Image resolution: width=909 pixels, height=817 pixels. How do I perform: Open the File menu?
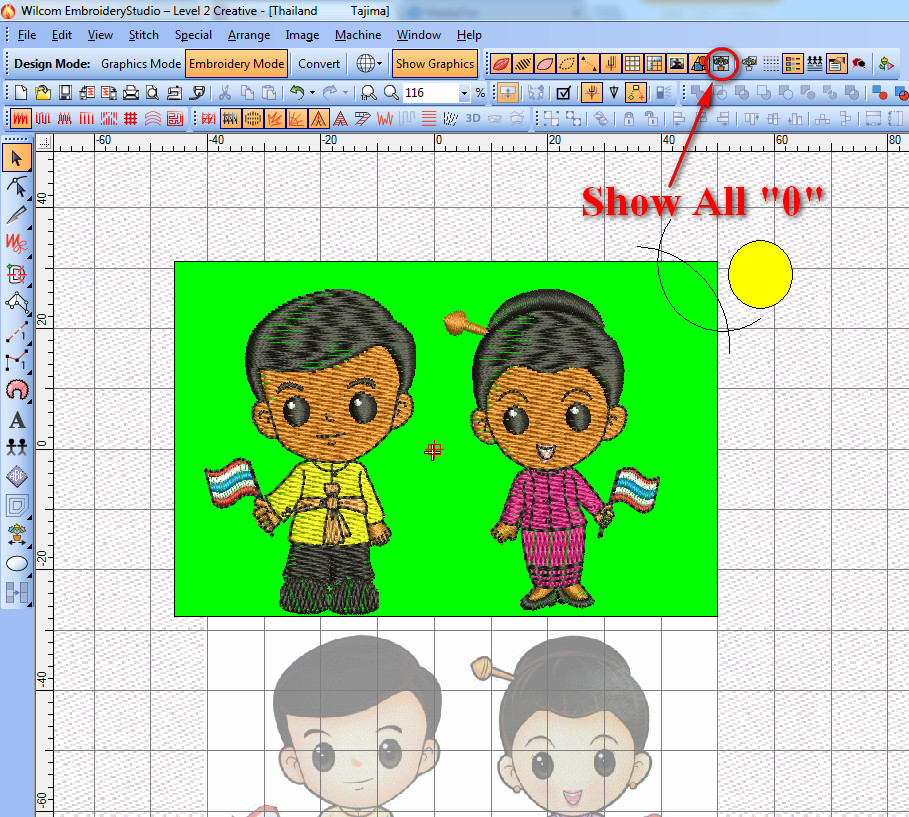[27, 35]
